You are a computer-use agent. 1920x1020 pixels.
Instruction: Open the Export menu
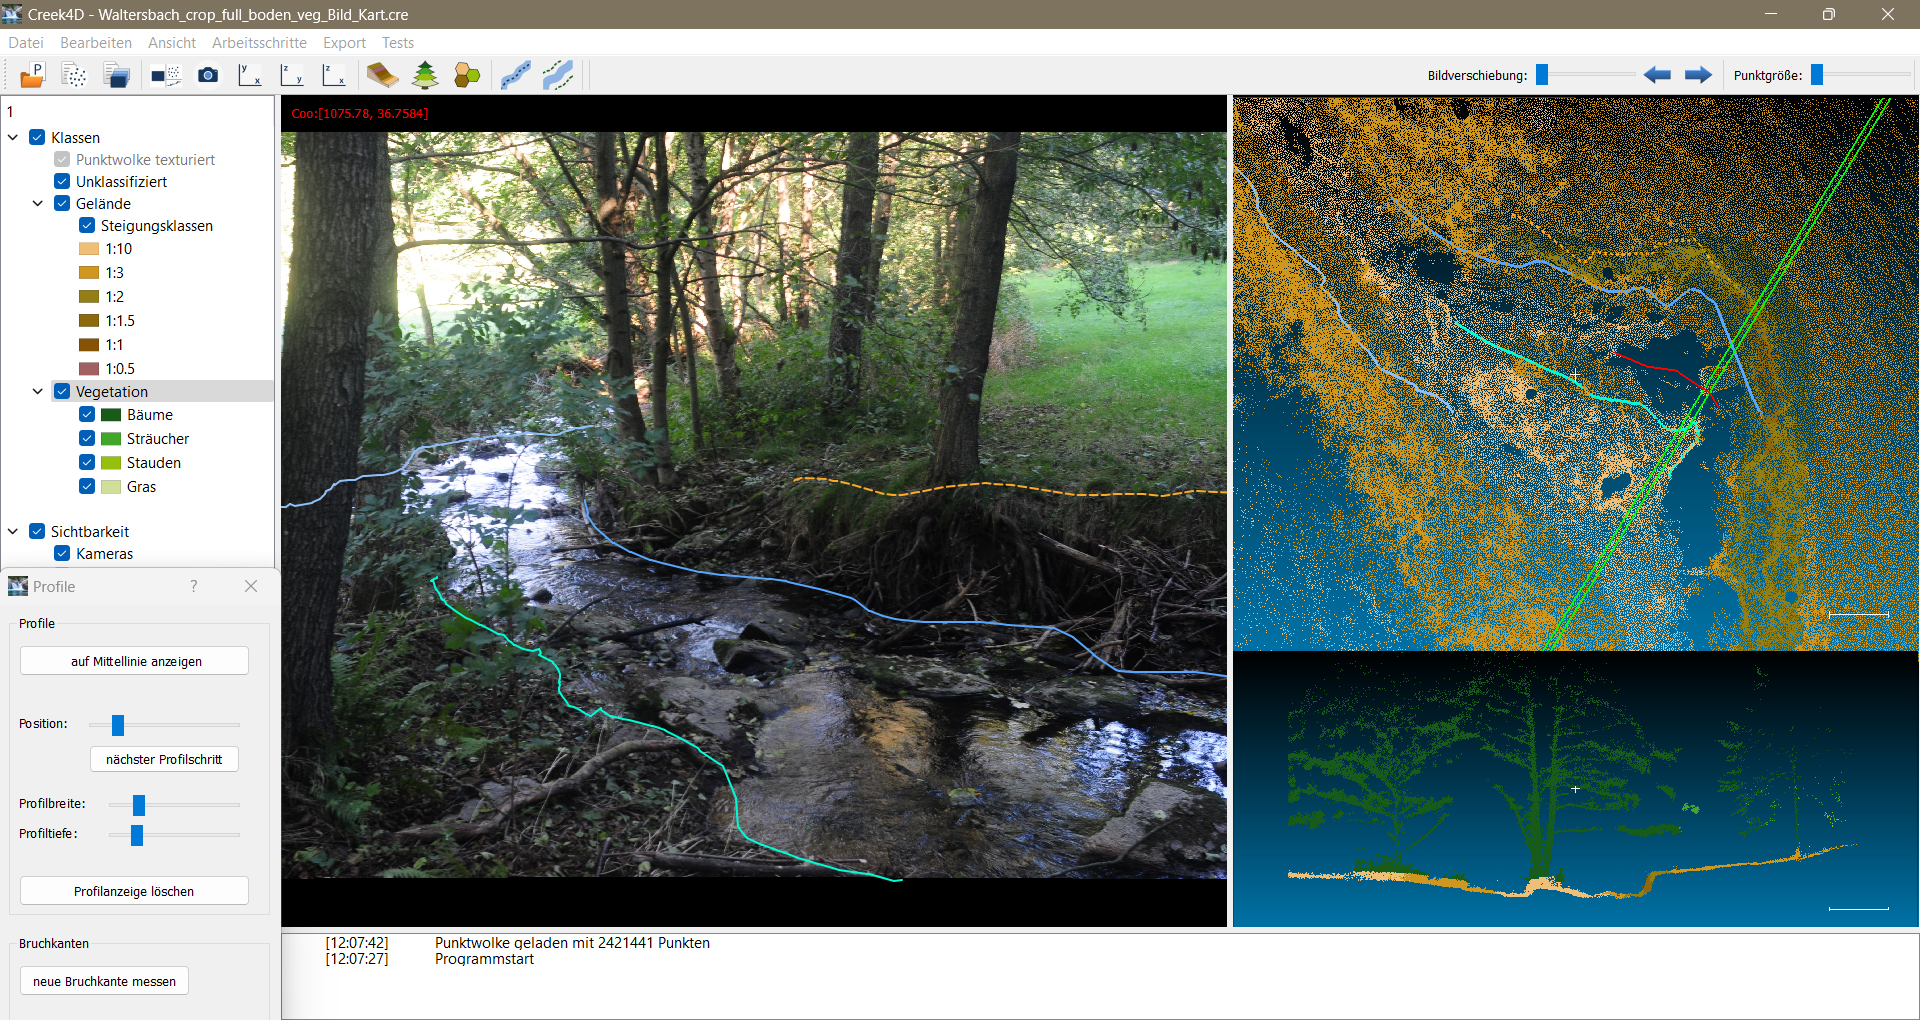coord(344,43)
